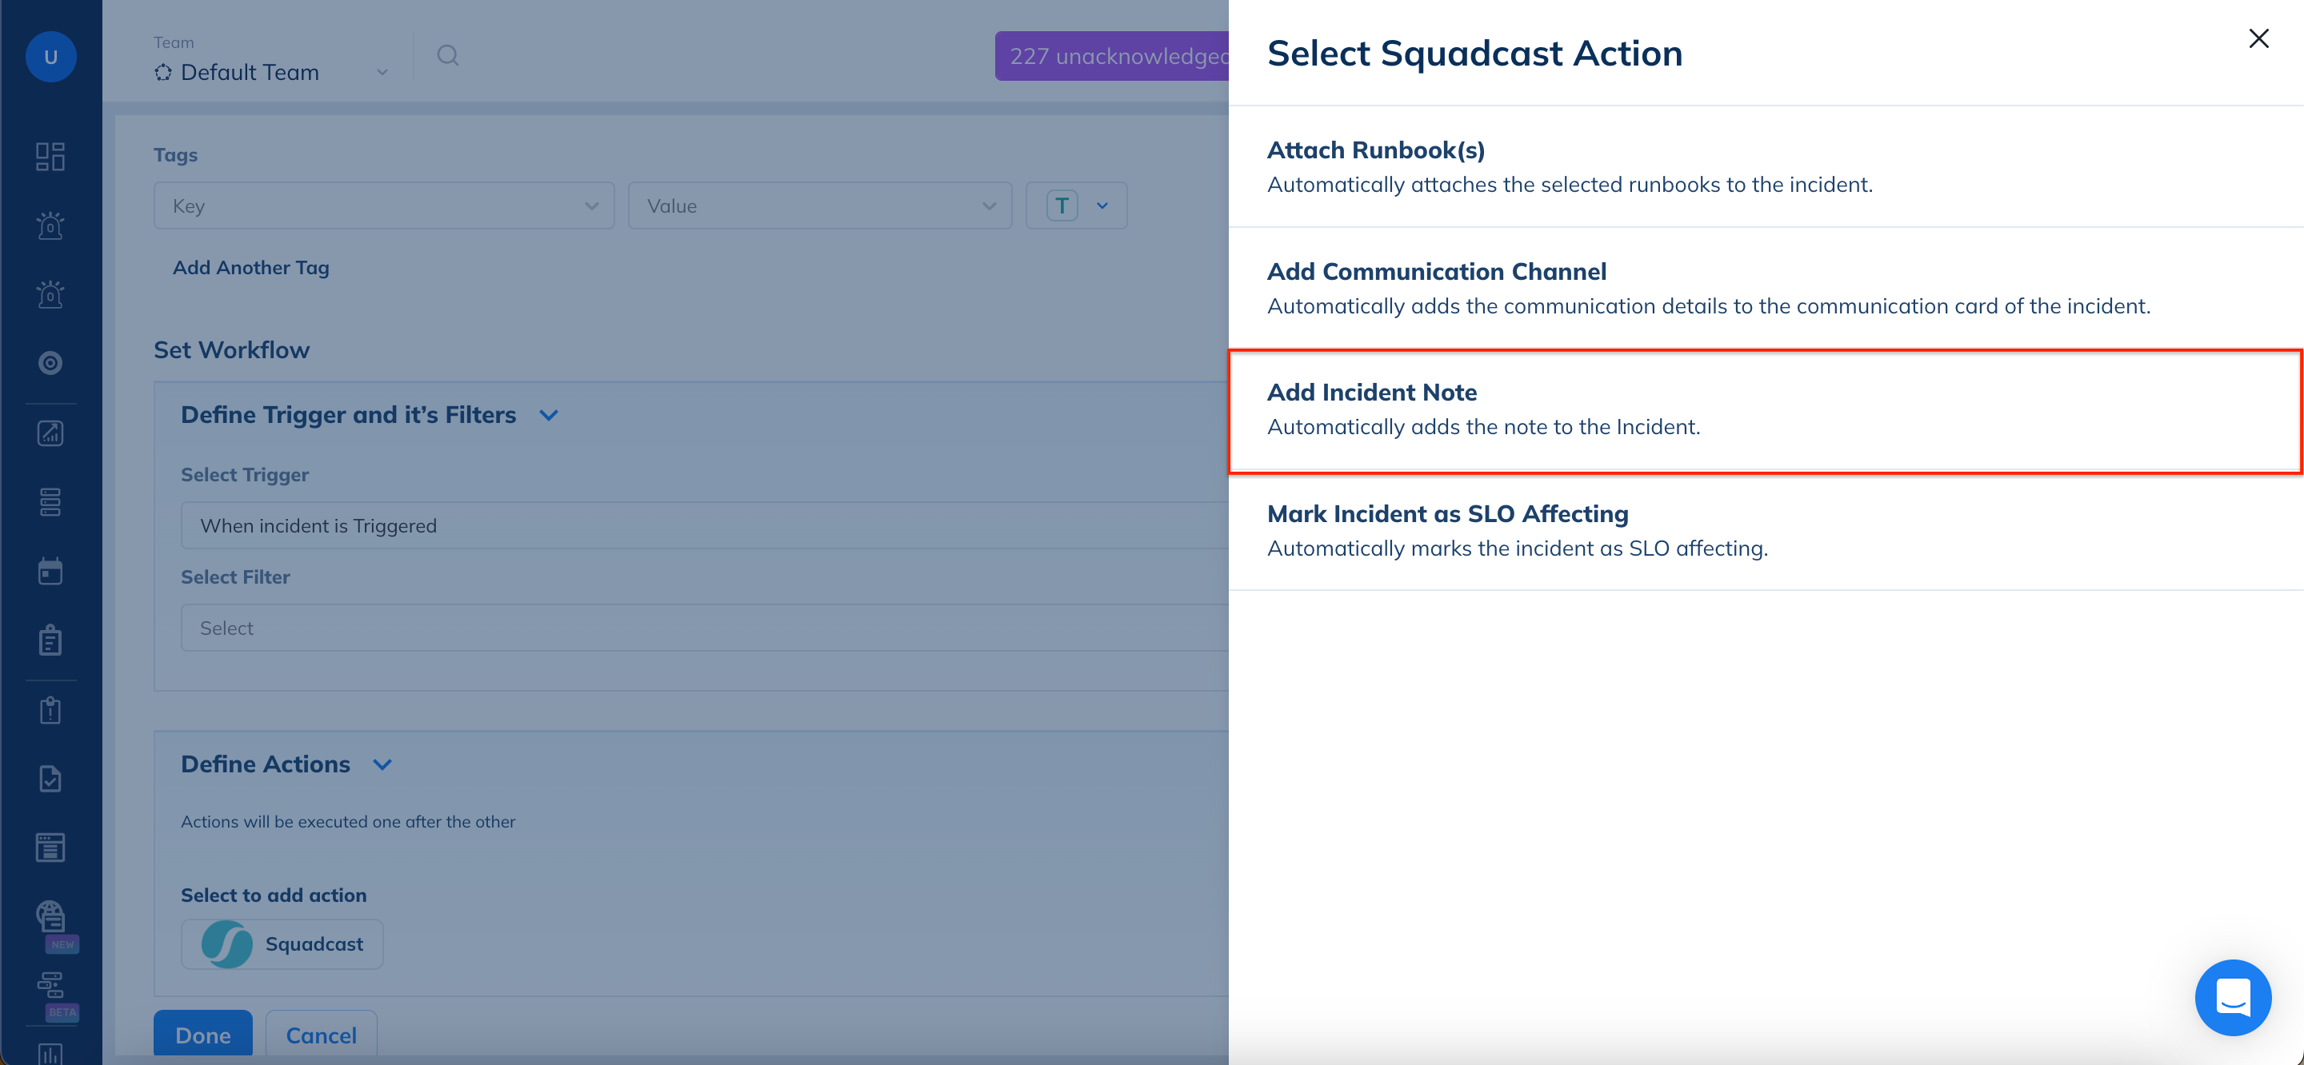This screenshot has width=2304, height=1065.
Task: Choose the Attach Runbook(s) action
Action: tap(1766, 167)
